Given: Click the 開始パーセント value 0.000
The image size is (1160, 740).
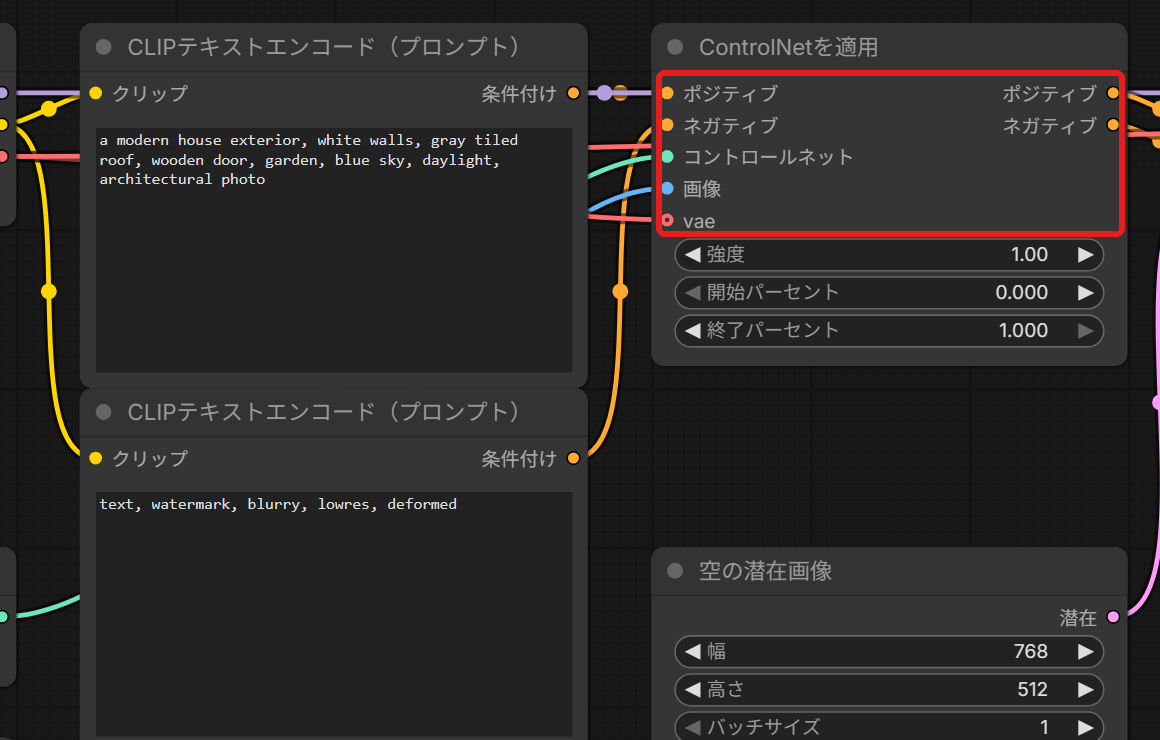Looking at the screenshot, I should (x=1022, y=292).
